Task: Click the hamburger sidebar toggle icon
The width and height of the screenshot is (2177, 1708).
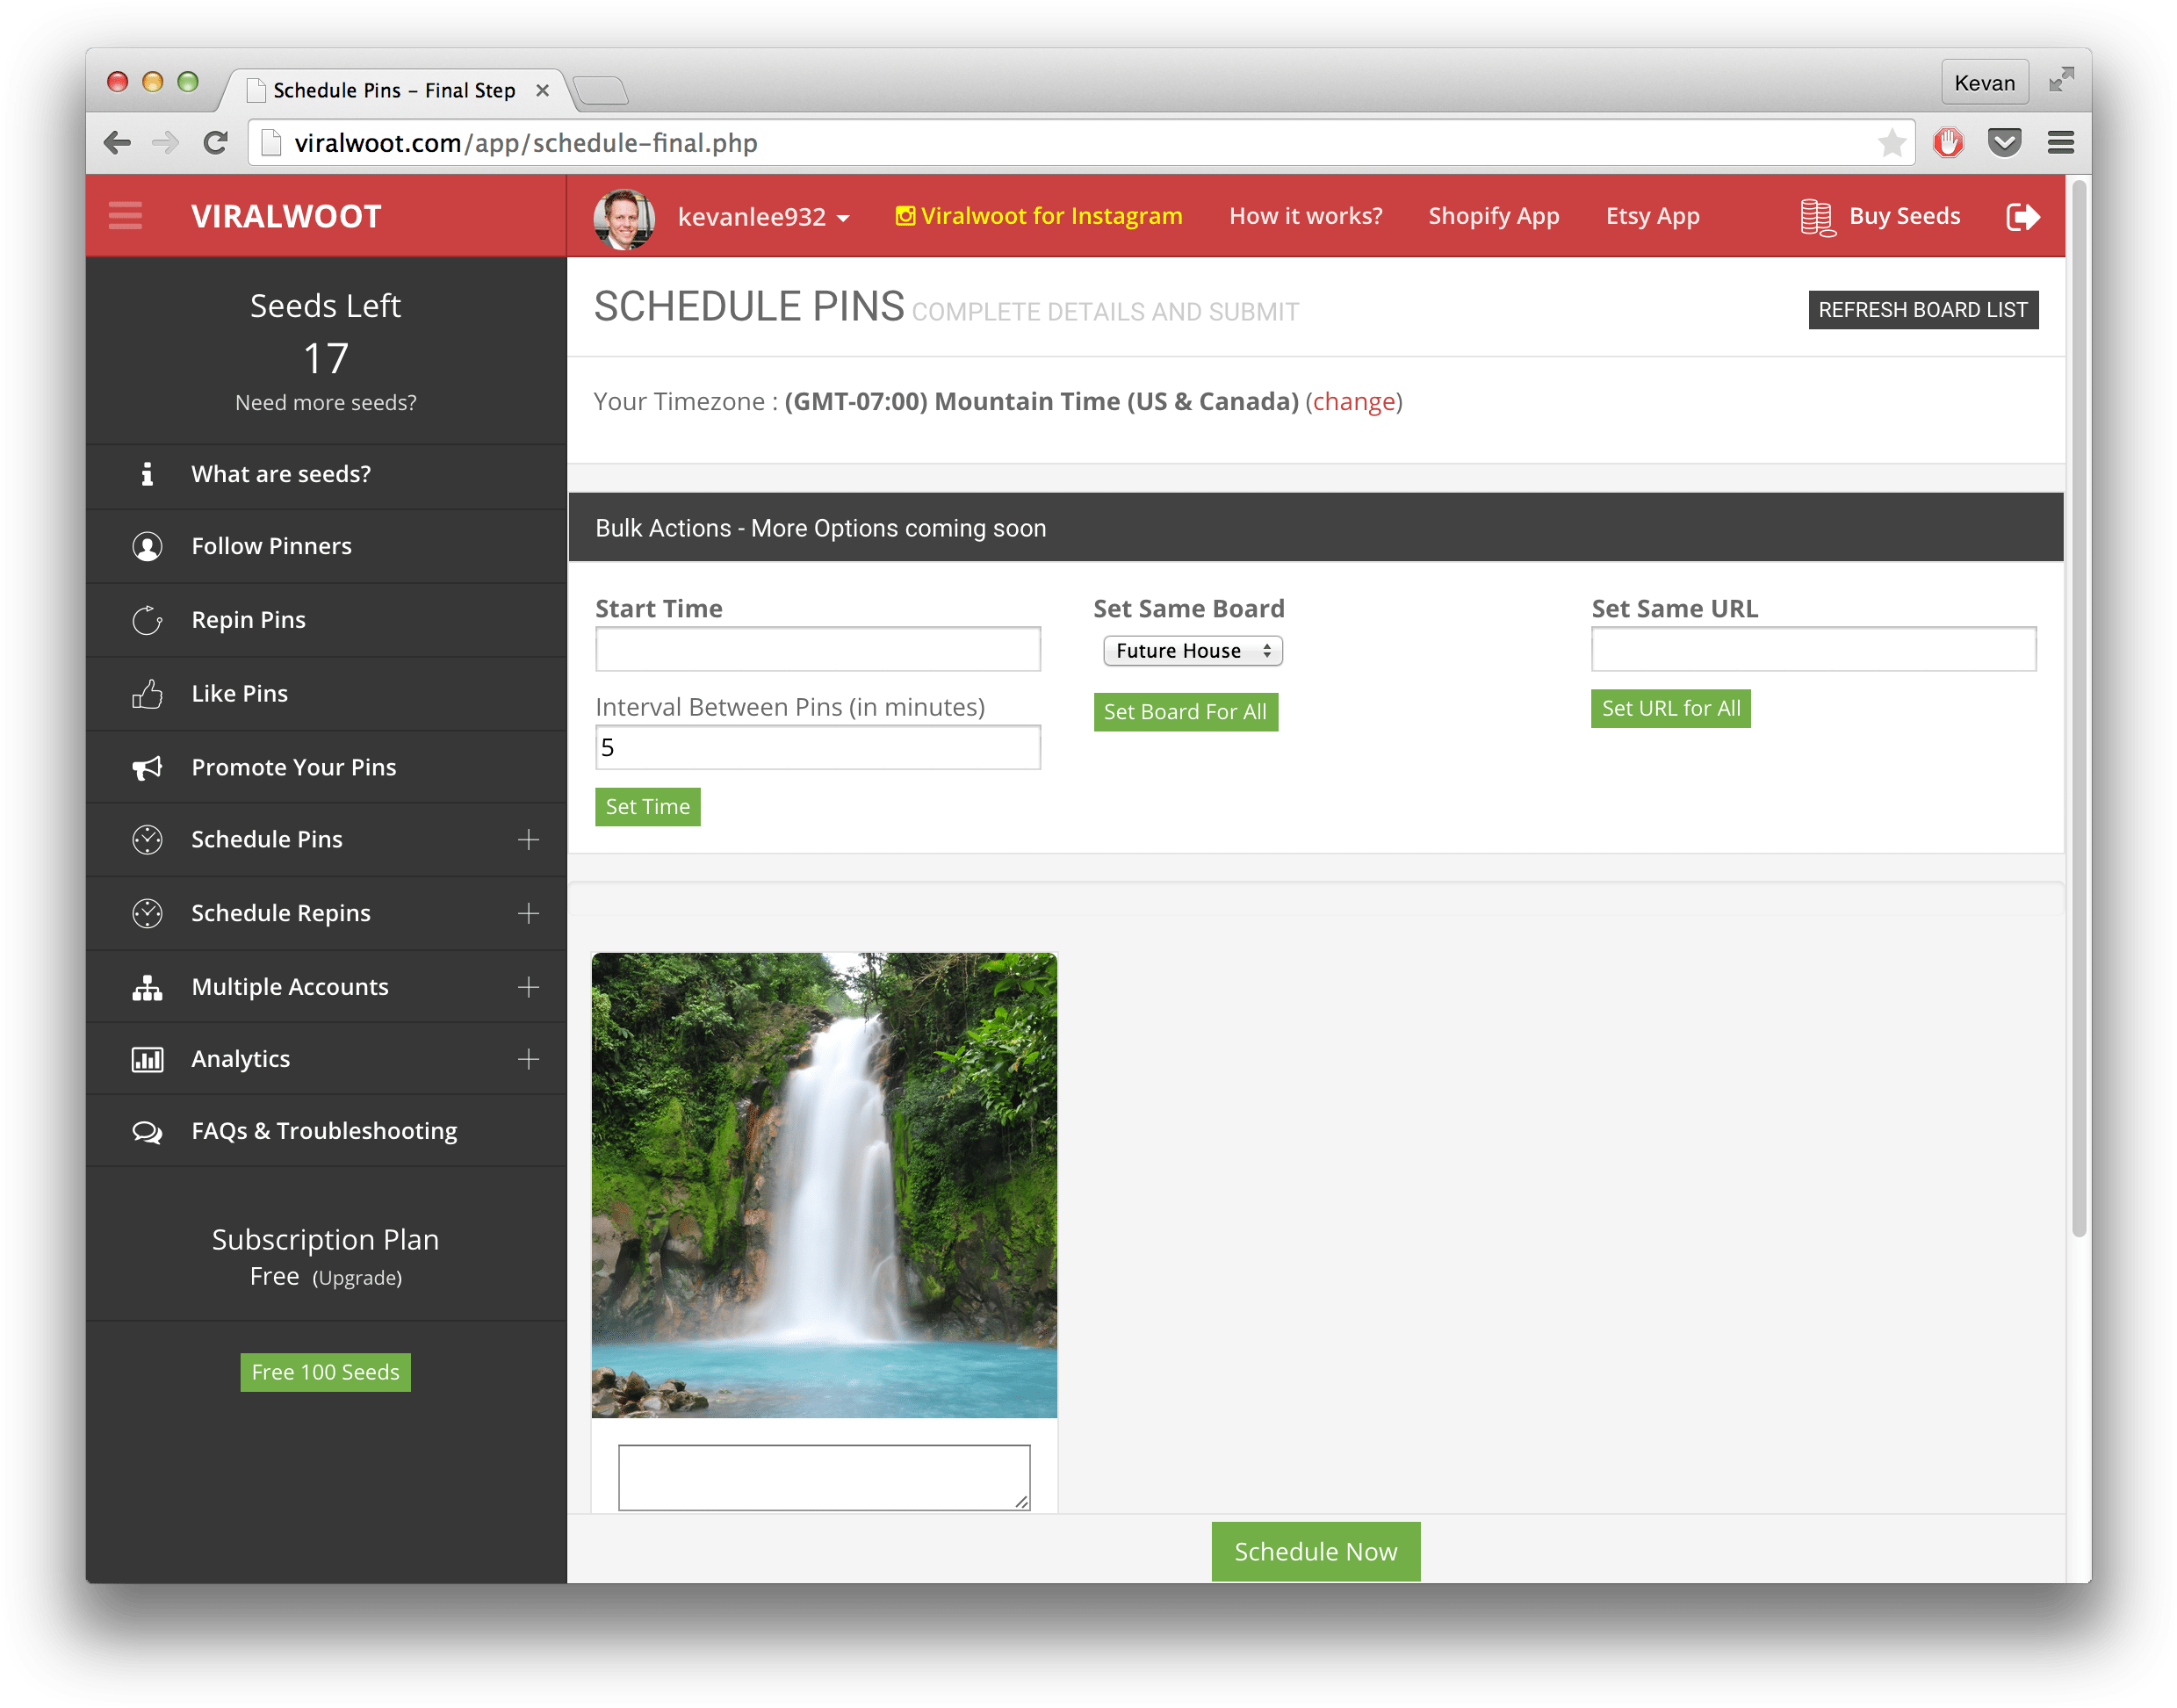Action: pos(125,216)
